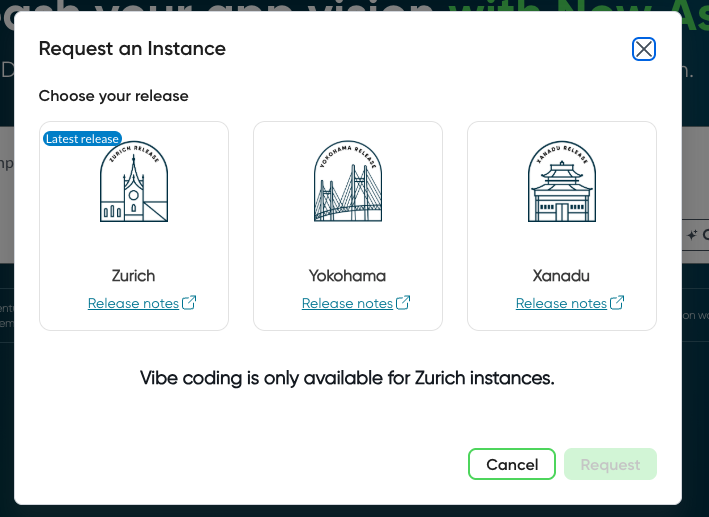The width and height of the screenshot is (709, 517).
Task: Open Zurich Release notes link
Action: [x=133, y=303]
